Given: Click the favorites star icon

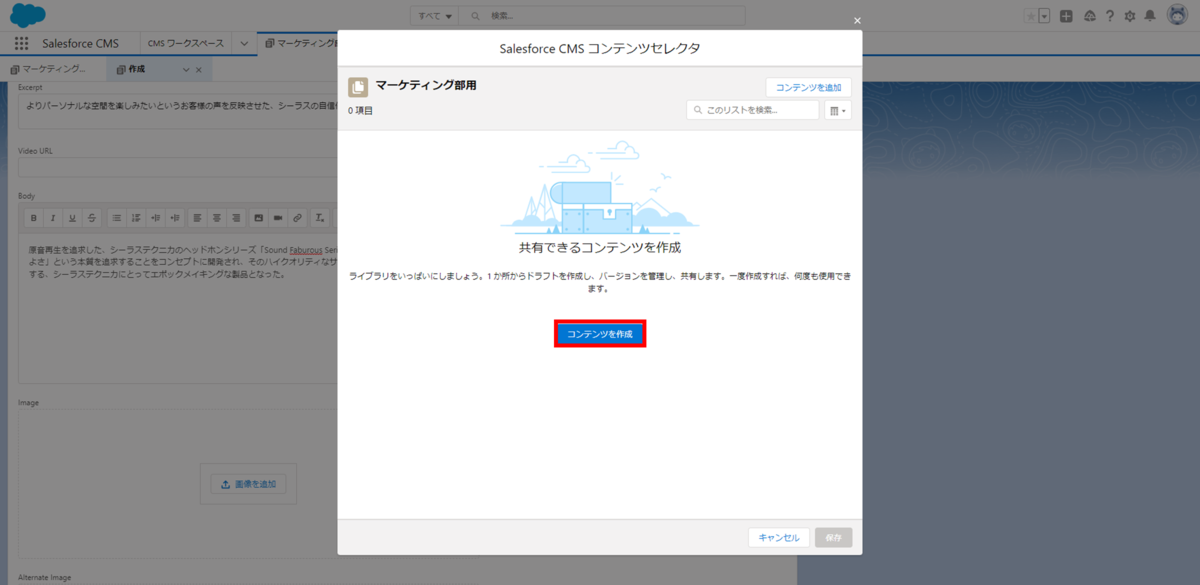Looking at the screenshot, I should [1031, 16].
